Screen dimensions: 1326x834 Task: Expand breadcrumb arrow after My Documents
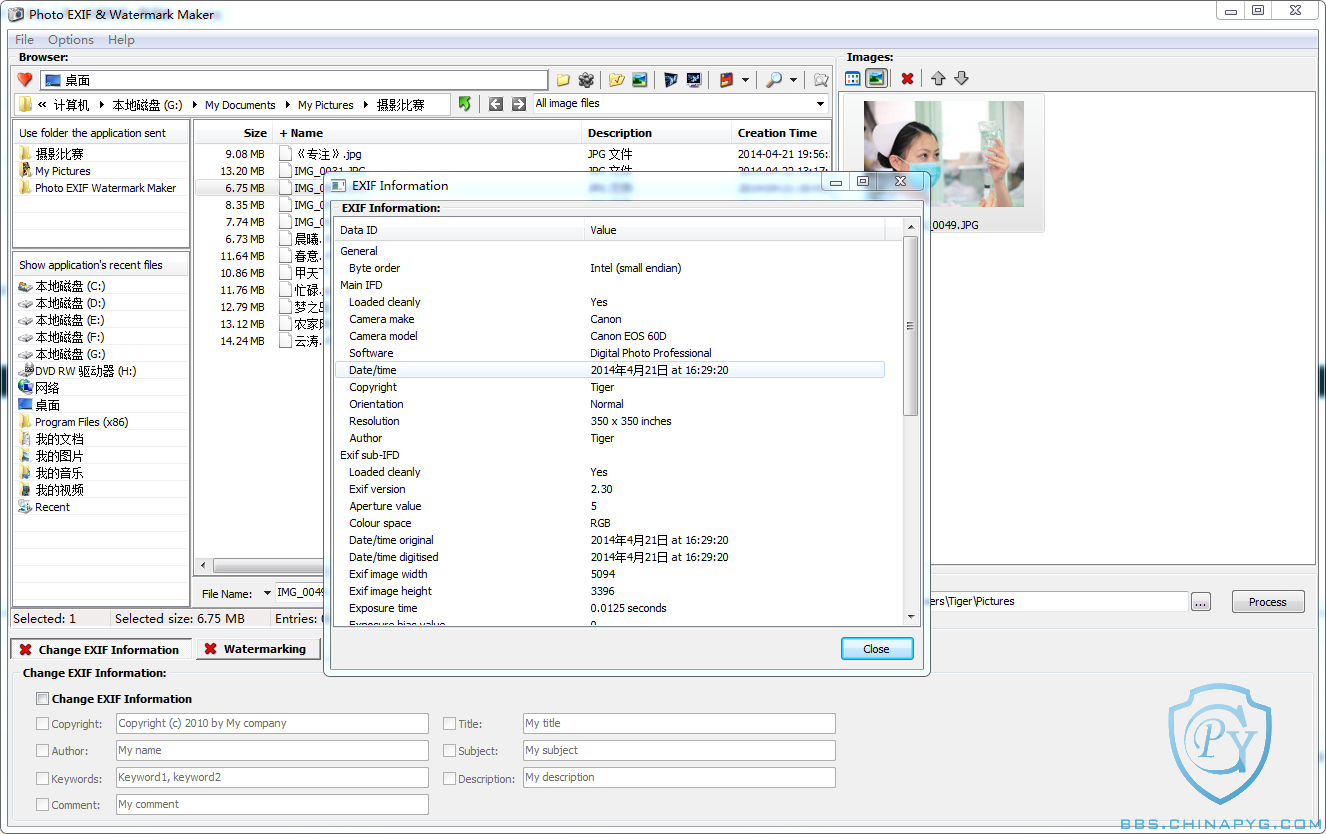(287, 105)
